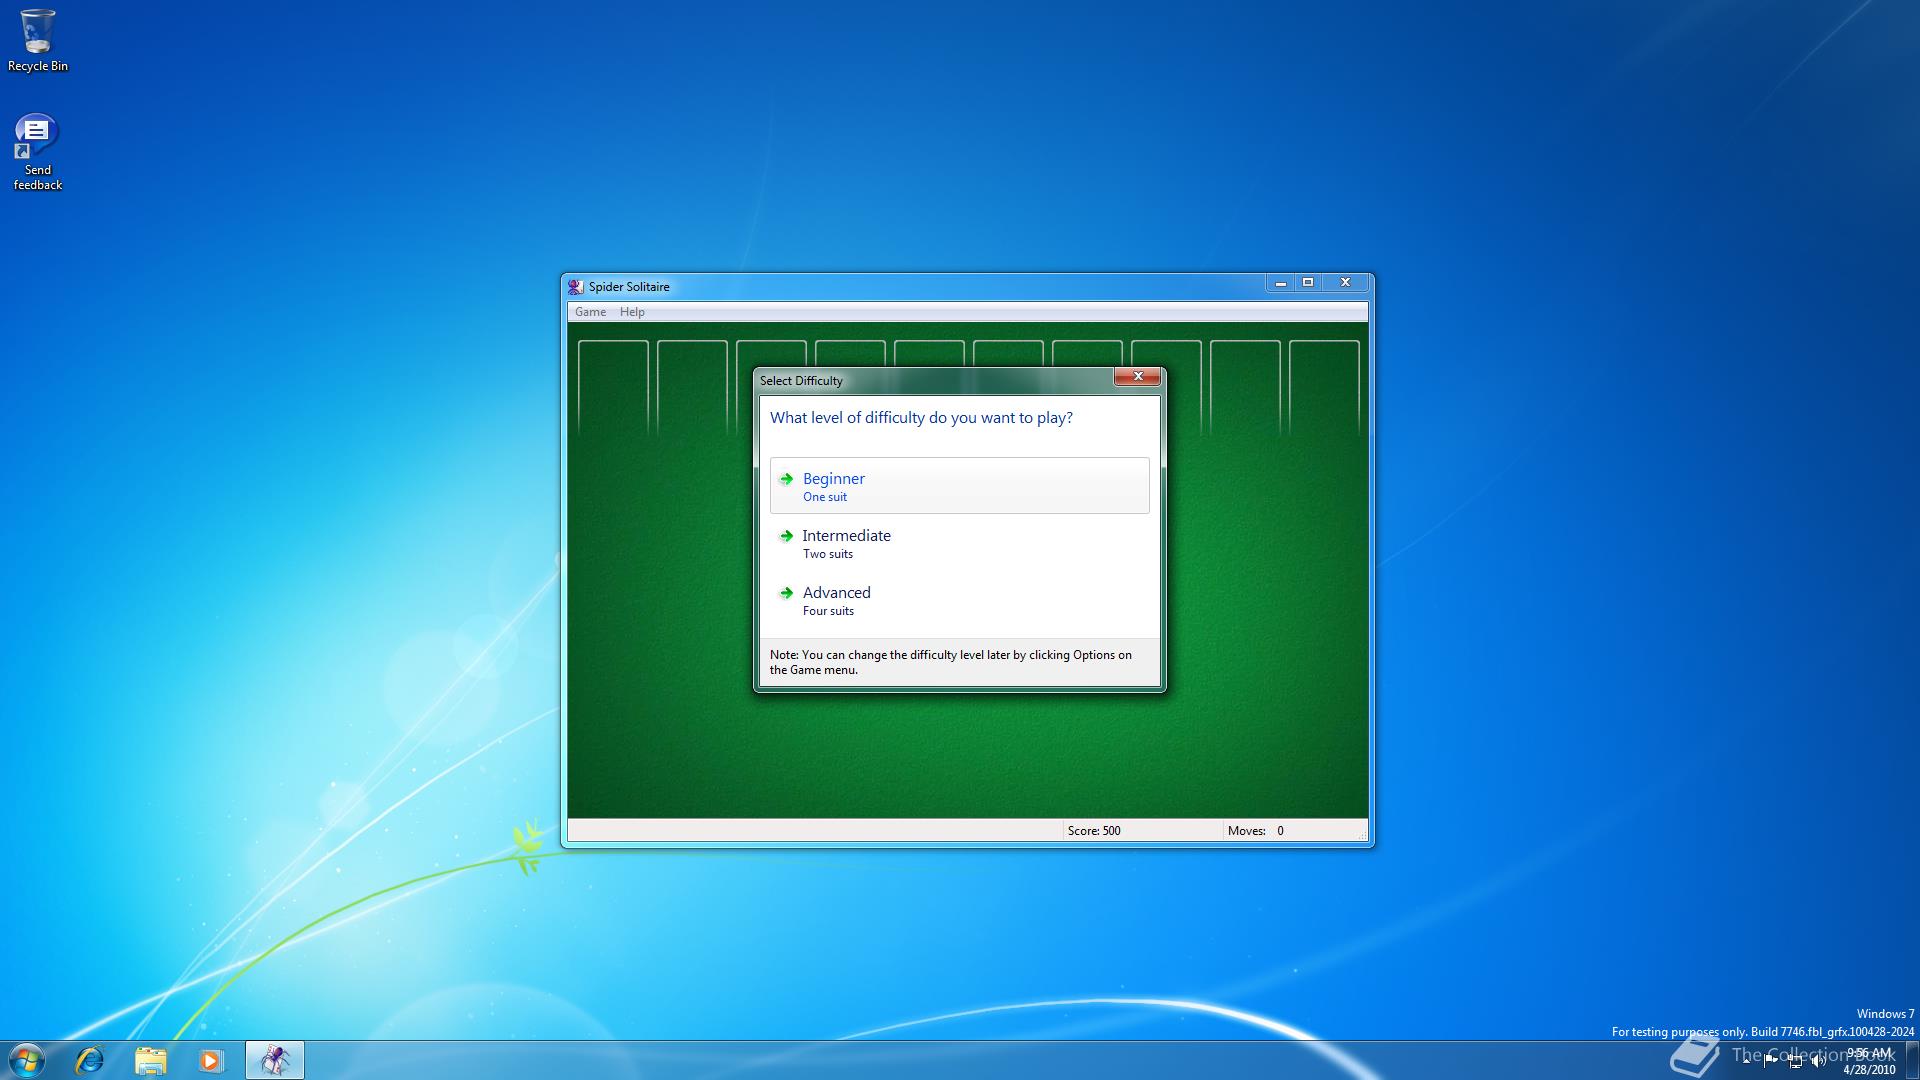This screenshot has height=1080, width=1920.
Task: Open the volume speaker tray icon
Action: 1818,1061
